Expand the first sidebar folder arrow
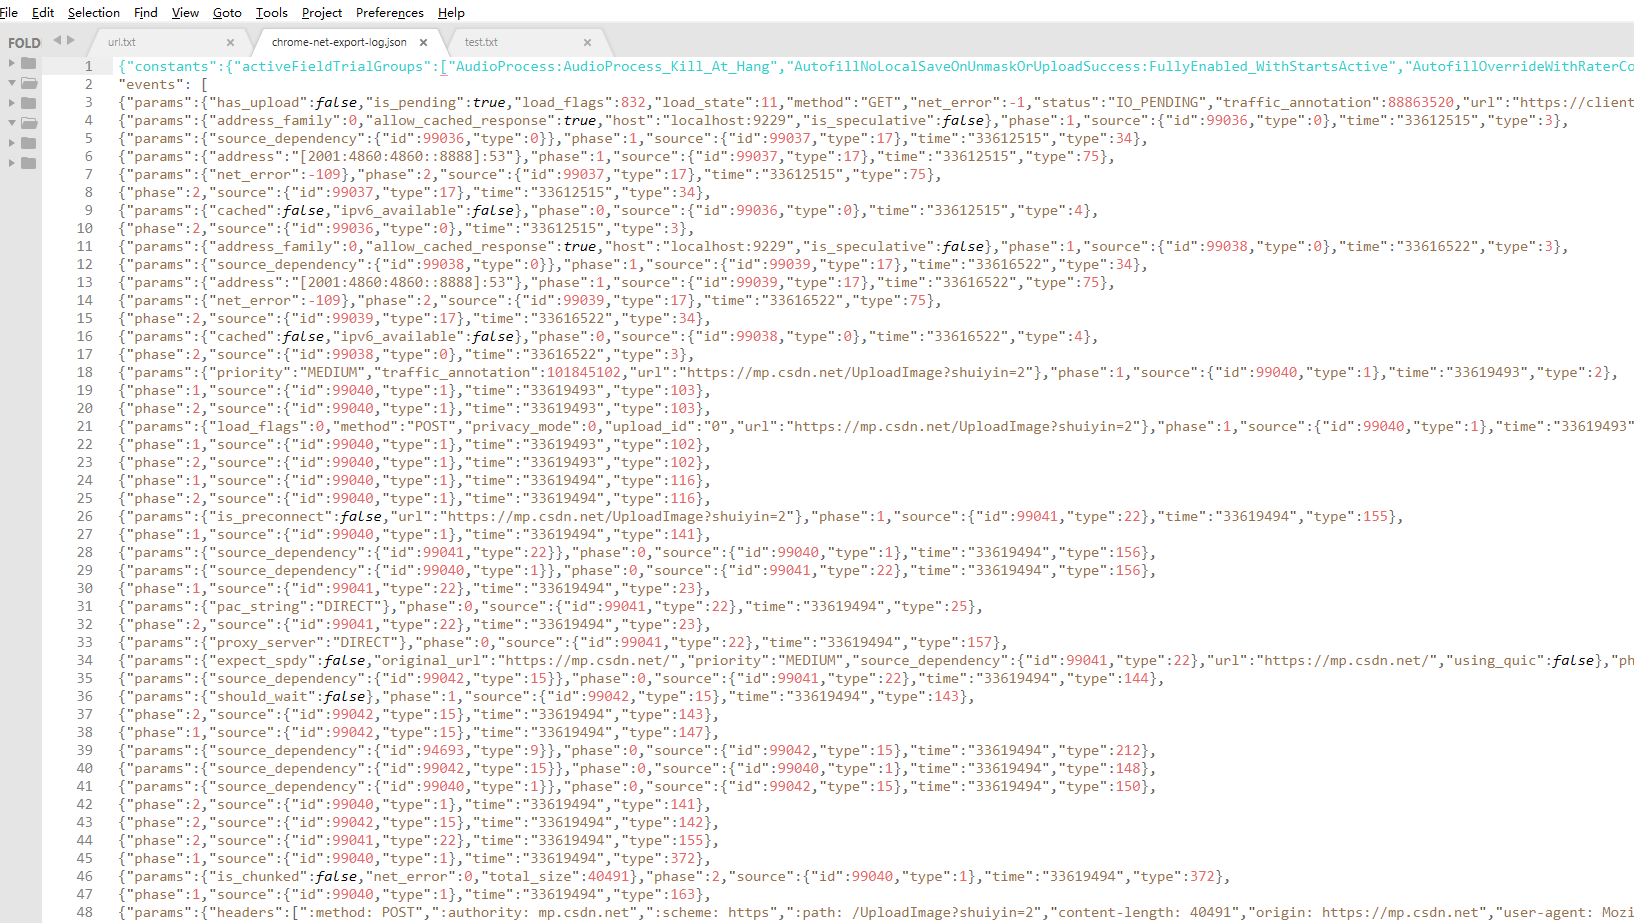The width and height of the screenshot is (1634, 923). click(12, 63)
